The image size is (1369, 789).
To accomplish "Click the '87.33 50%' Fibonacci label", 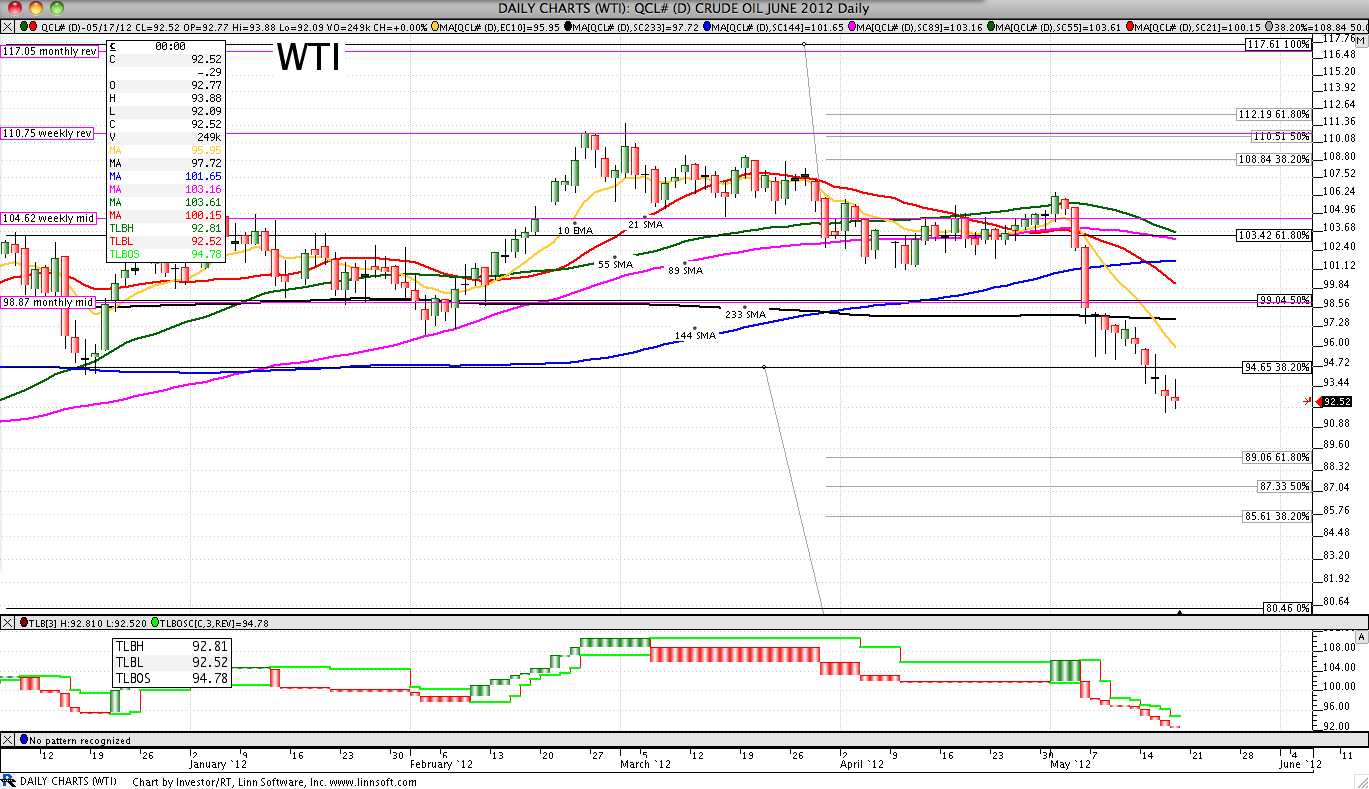I will tap(1283, 486).
